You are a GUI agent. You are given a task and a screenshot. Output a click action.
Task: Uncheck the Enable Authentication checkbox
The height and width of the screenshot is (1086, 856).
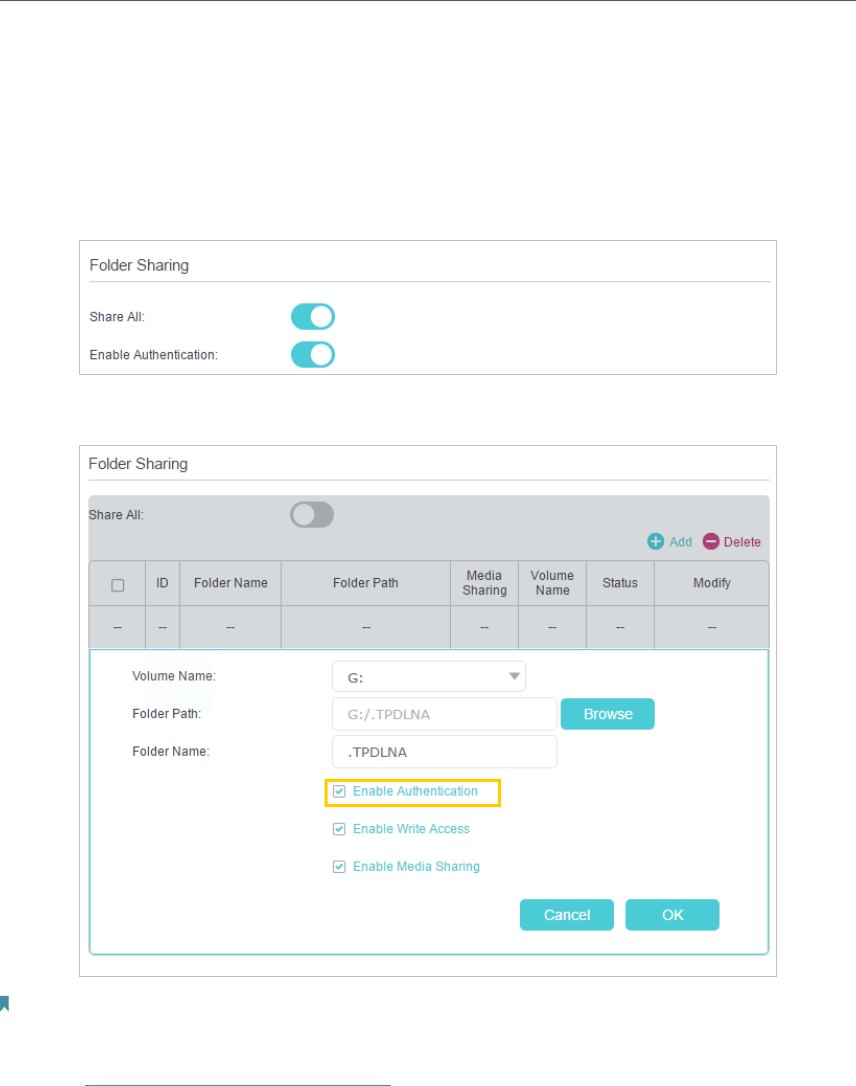[339, 791]
